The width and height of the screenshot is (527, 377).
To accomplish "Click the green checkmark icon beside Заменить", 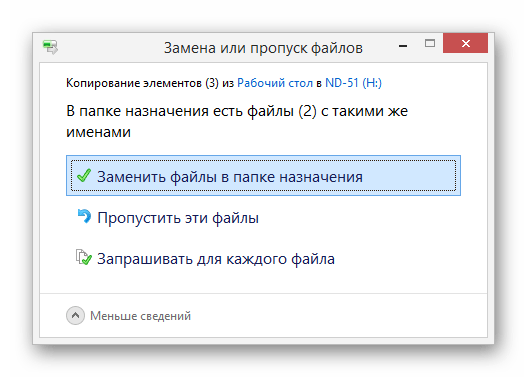I will click(84, 175).
